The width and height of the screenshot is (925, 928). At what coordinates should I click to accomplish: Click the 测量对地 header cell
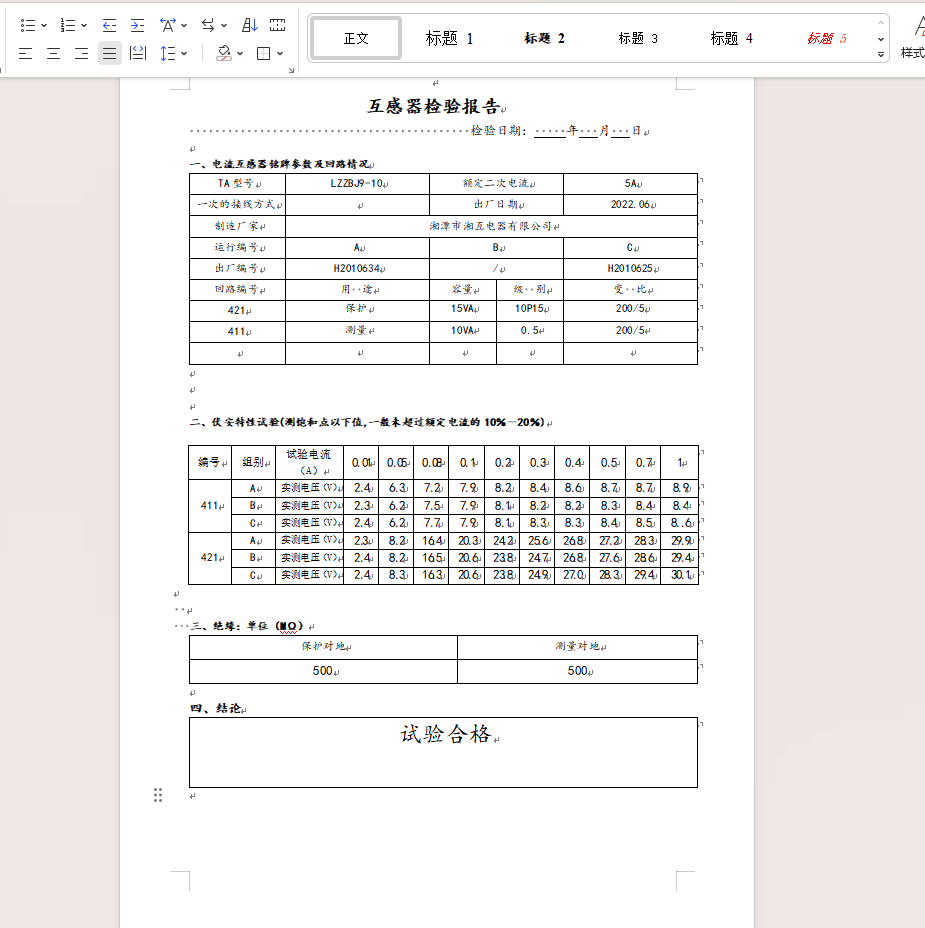click(578, 647)
